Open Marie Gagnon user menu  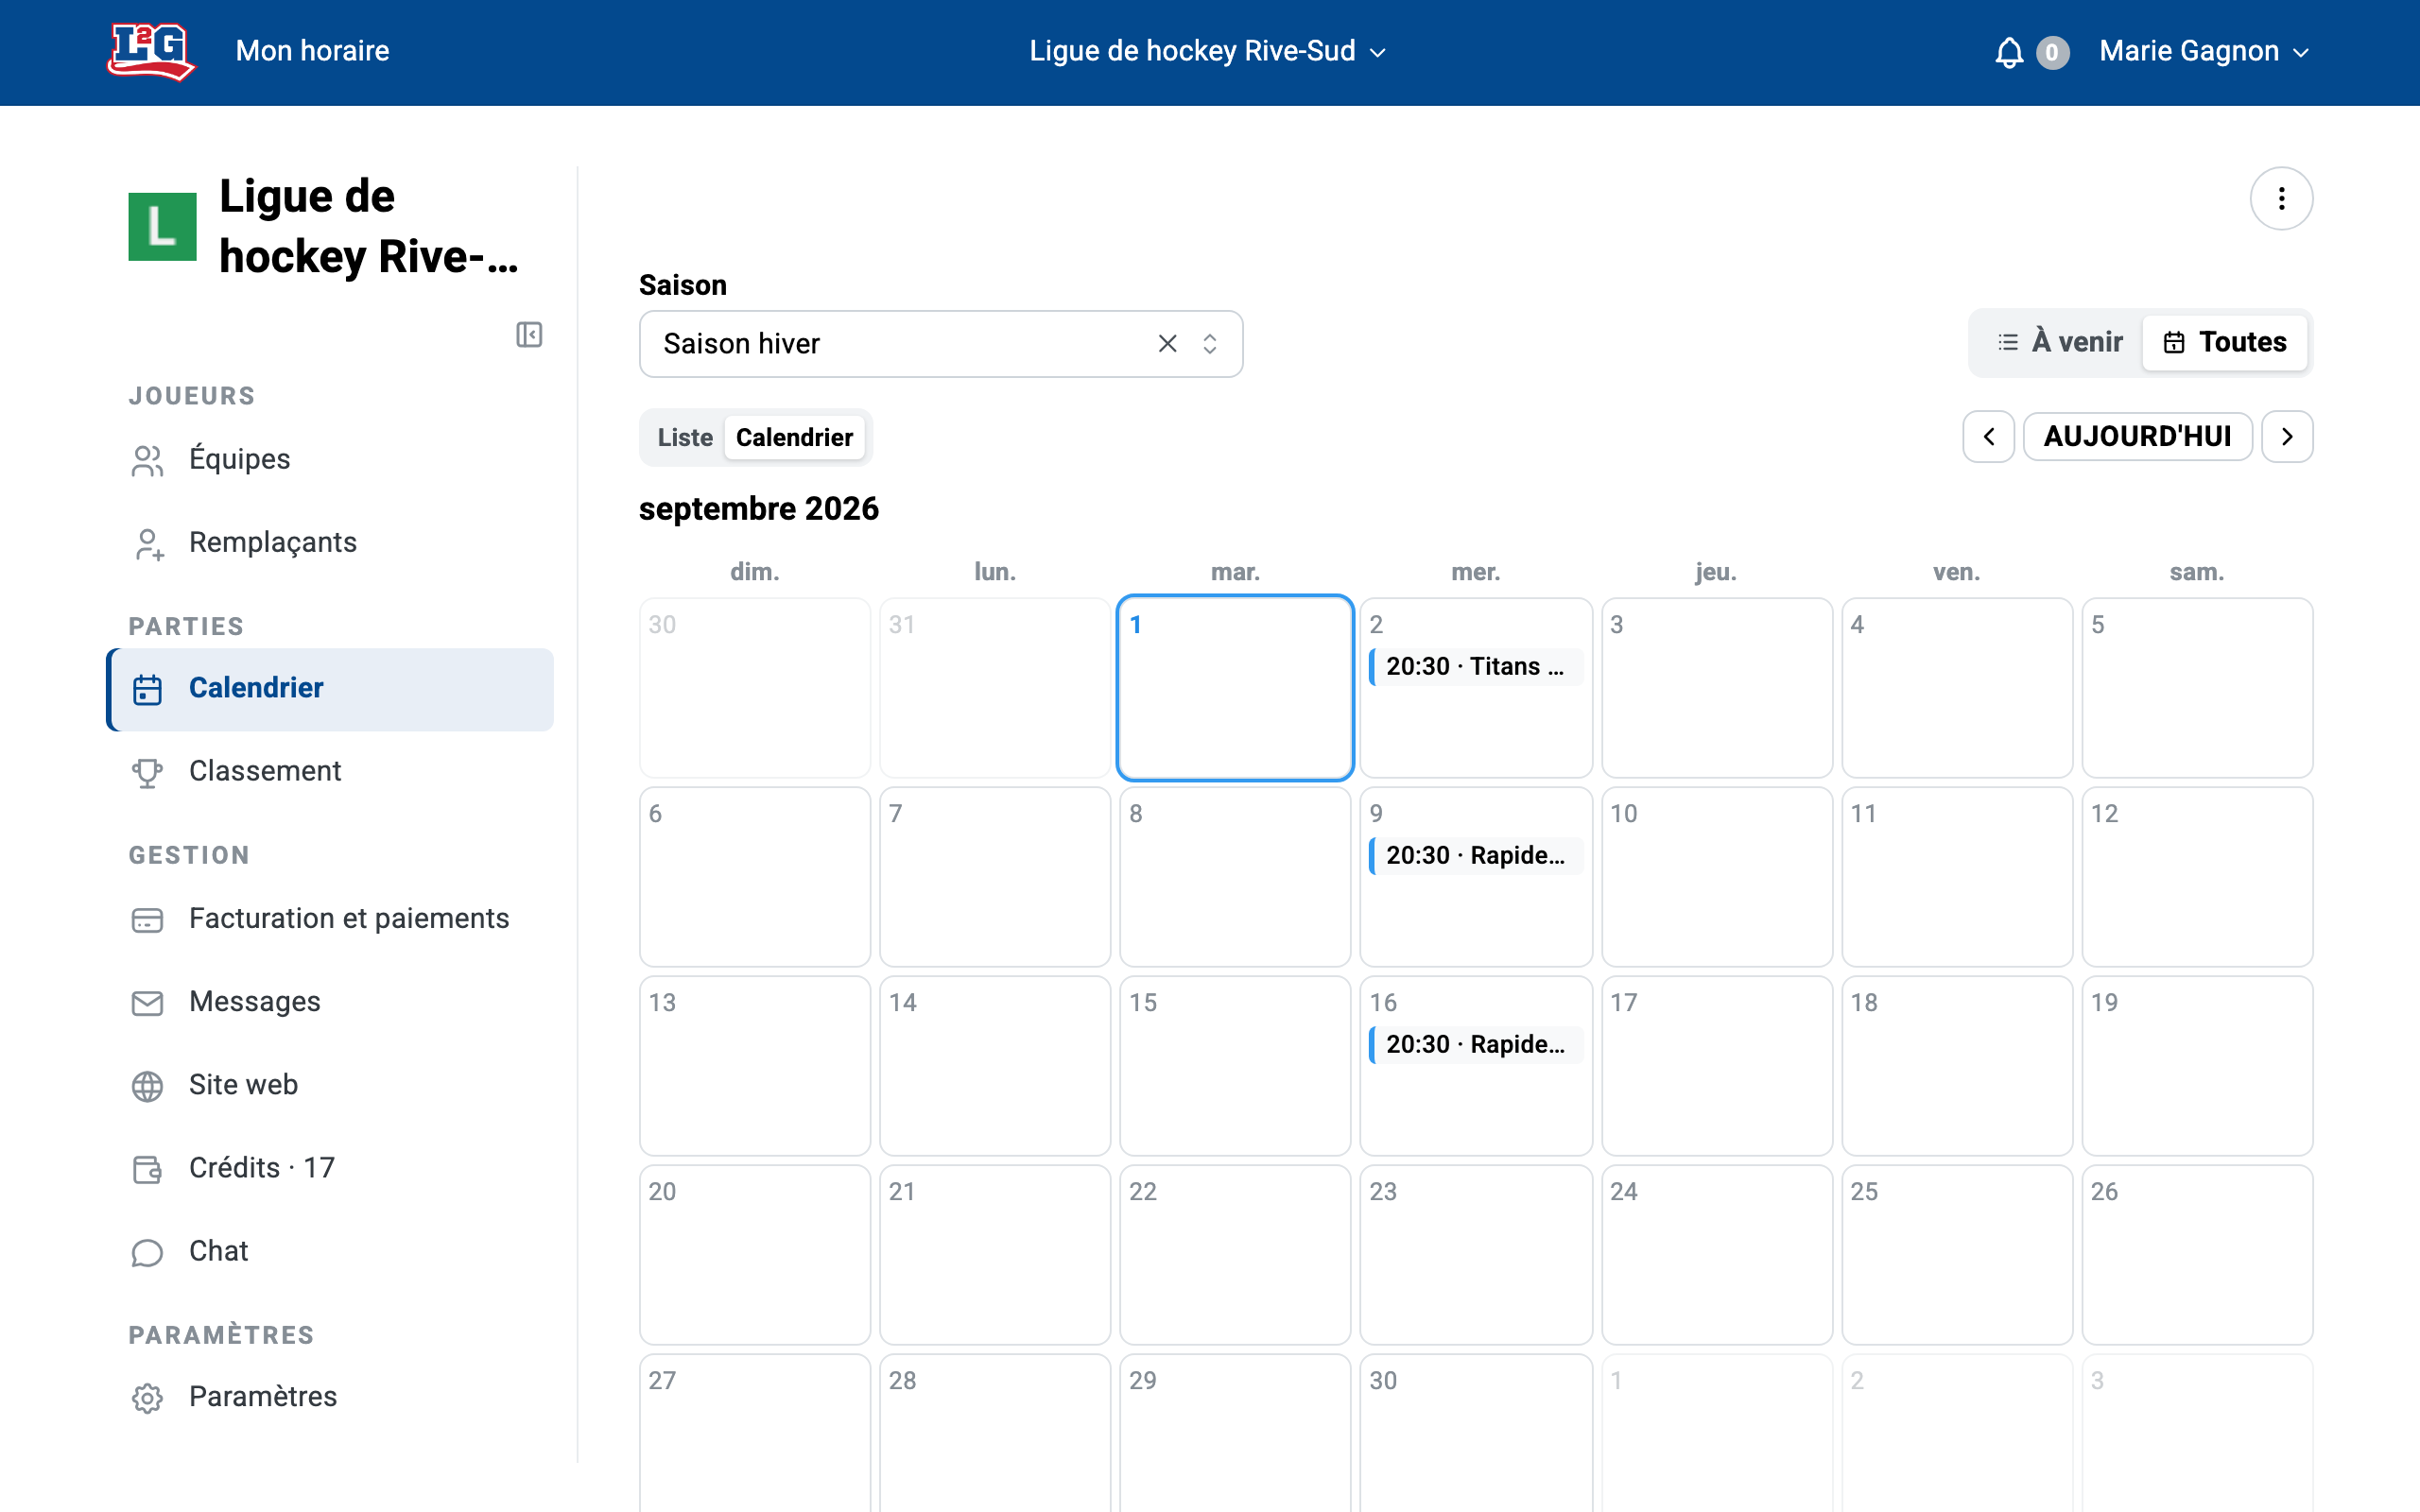tap(2204, 51)
